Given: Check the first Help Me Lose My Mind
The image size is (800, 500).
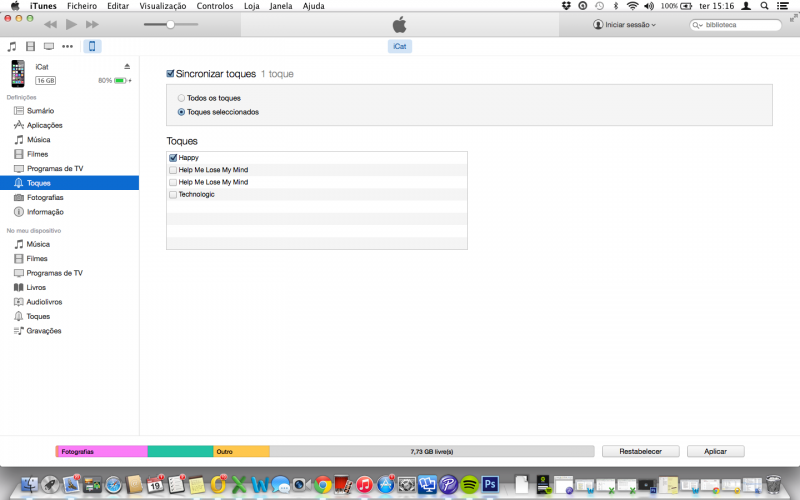Looking at the screenshot, I should (173, 170).
